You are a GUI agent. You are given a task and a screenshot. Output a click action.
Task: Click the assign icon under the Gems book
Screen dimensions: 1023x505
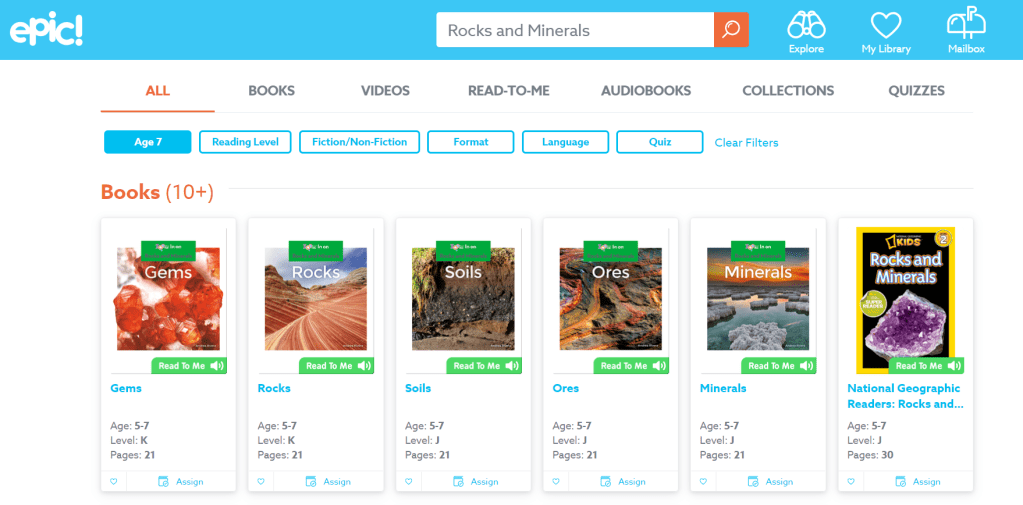click(164, 482)
